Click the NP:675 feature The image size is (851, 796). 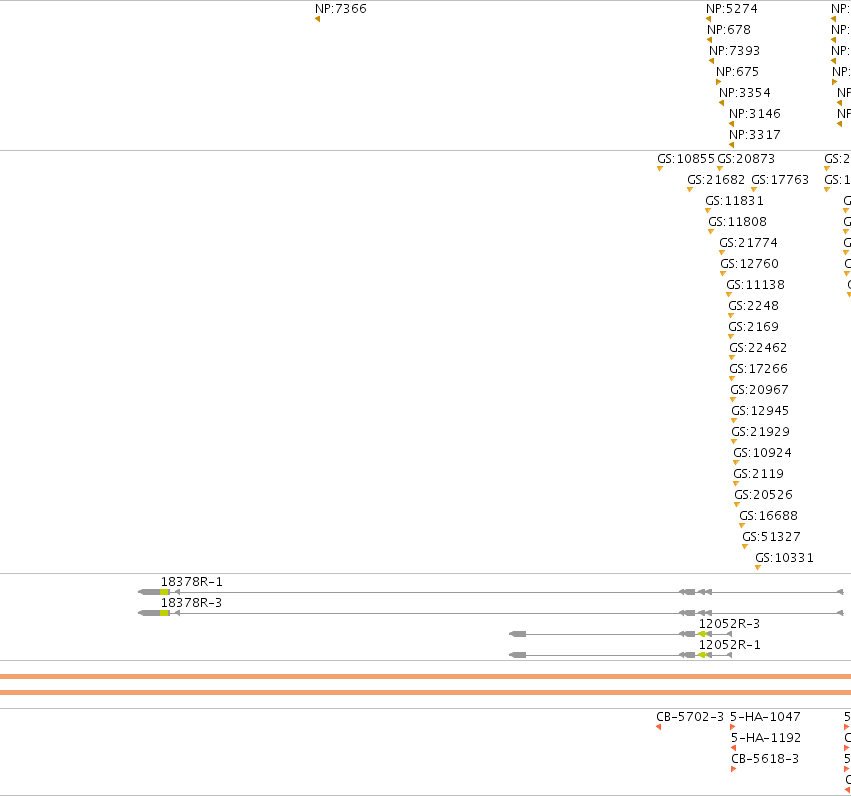click(737, 72)
